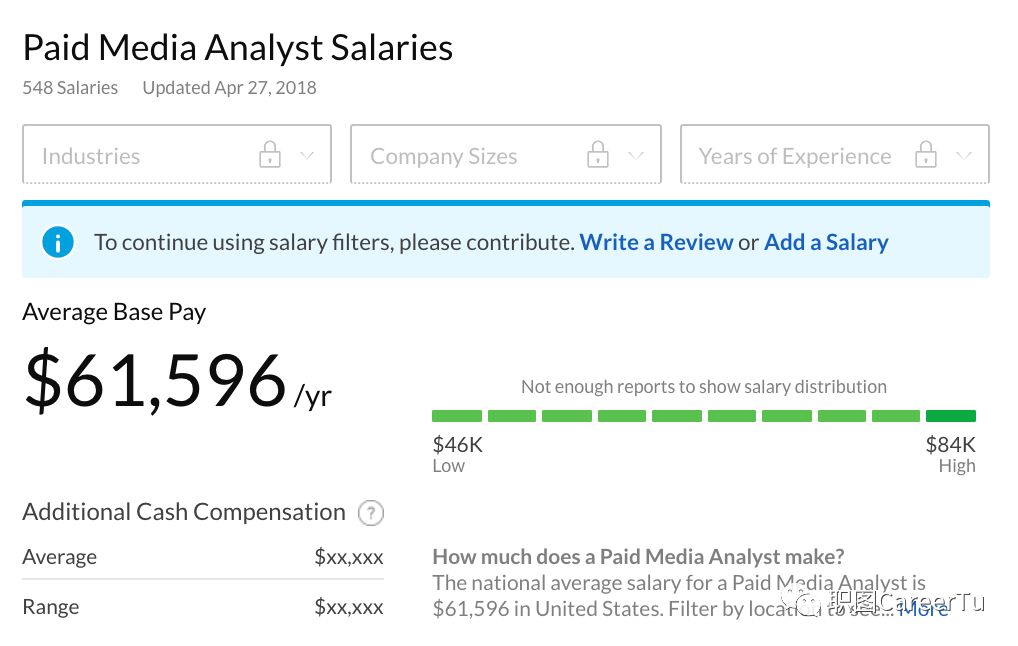Expand the Years of Experience dropdown chevron
1018x646 pixels.
pyautogui.click(x=964, y=155)
